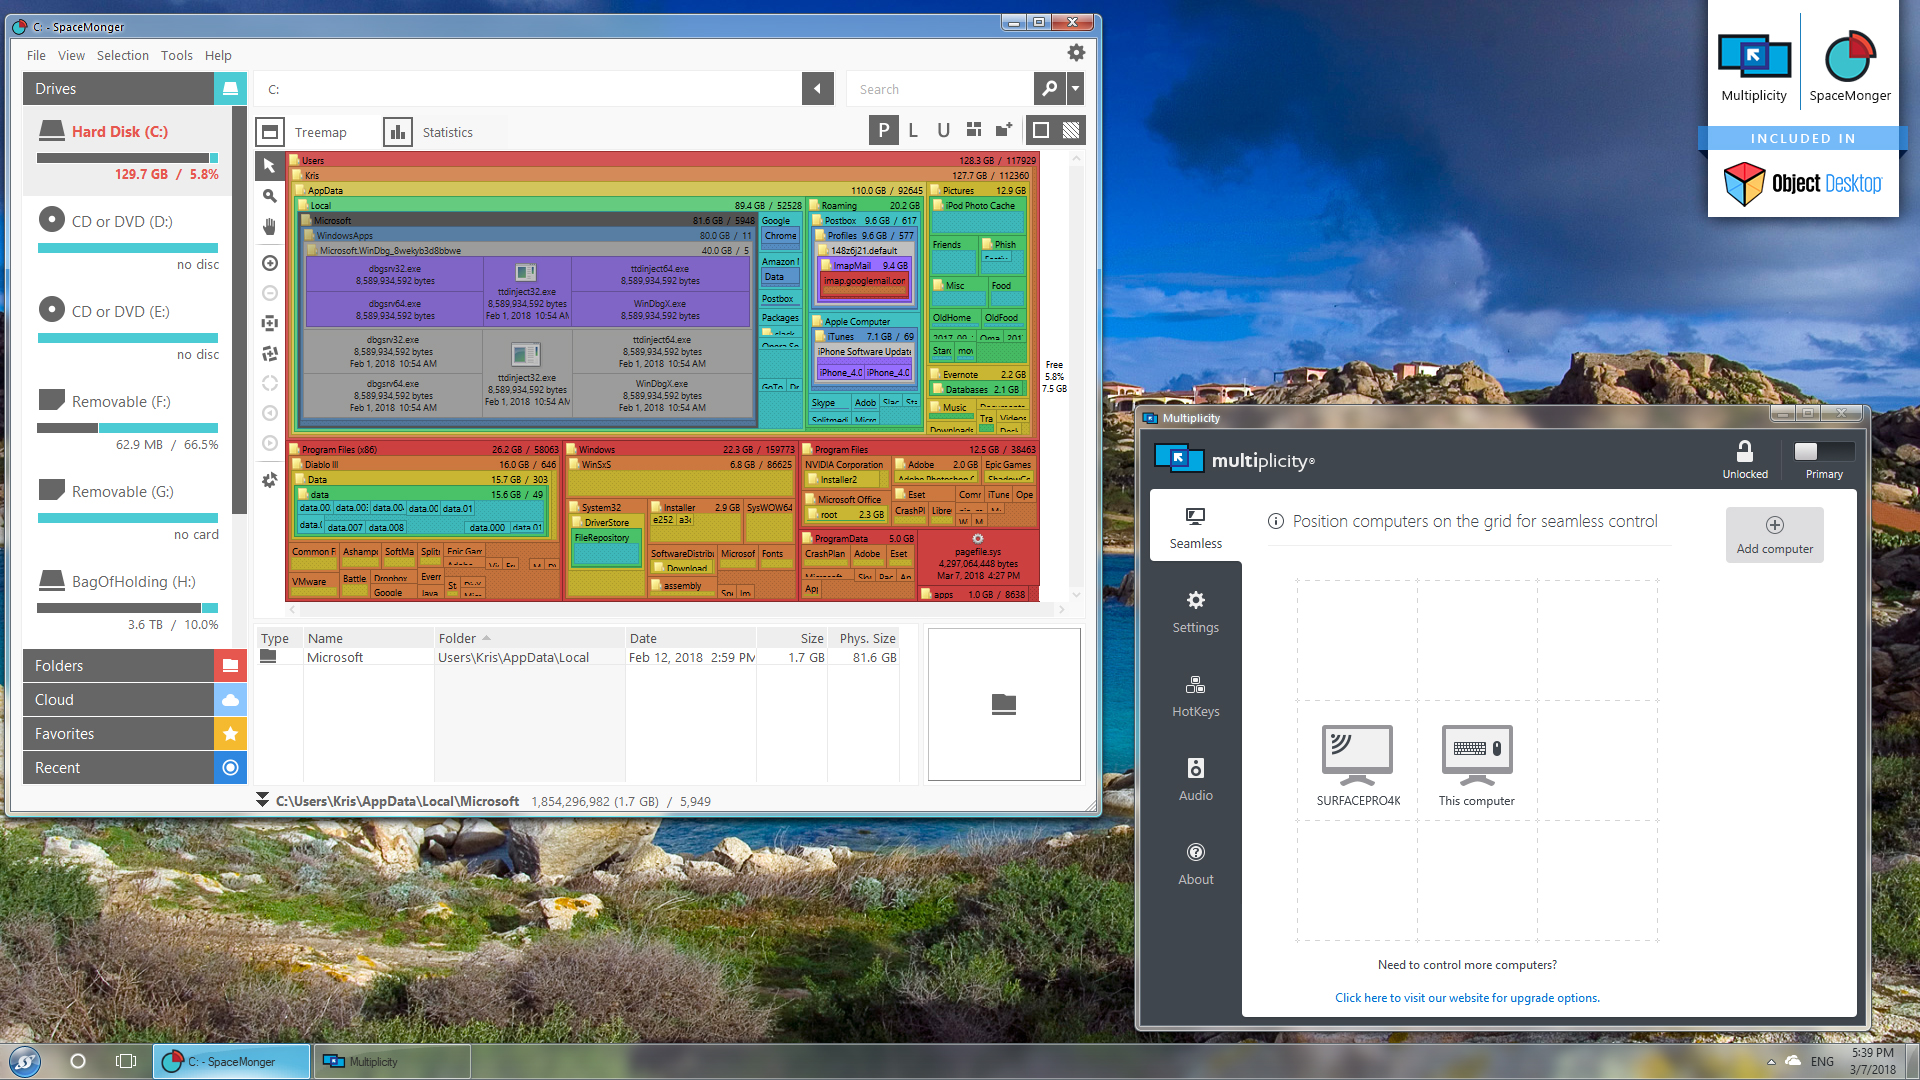Open the Tools menu
The image size is (1920, 1080).
pos(177,55)
